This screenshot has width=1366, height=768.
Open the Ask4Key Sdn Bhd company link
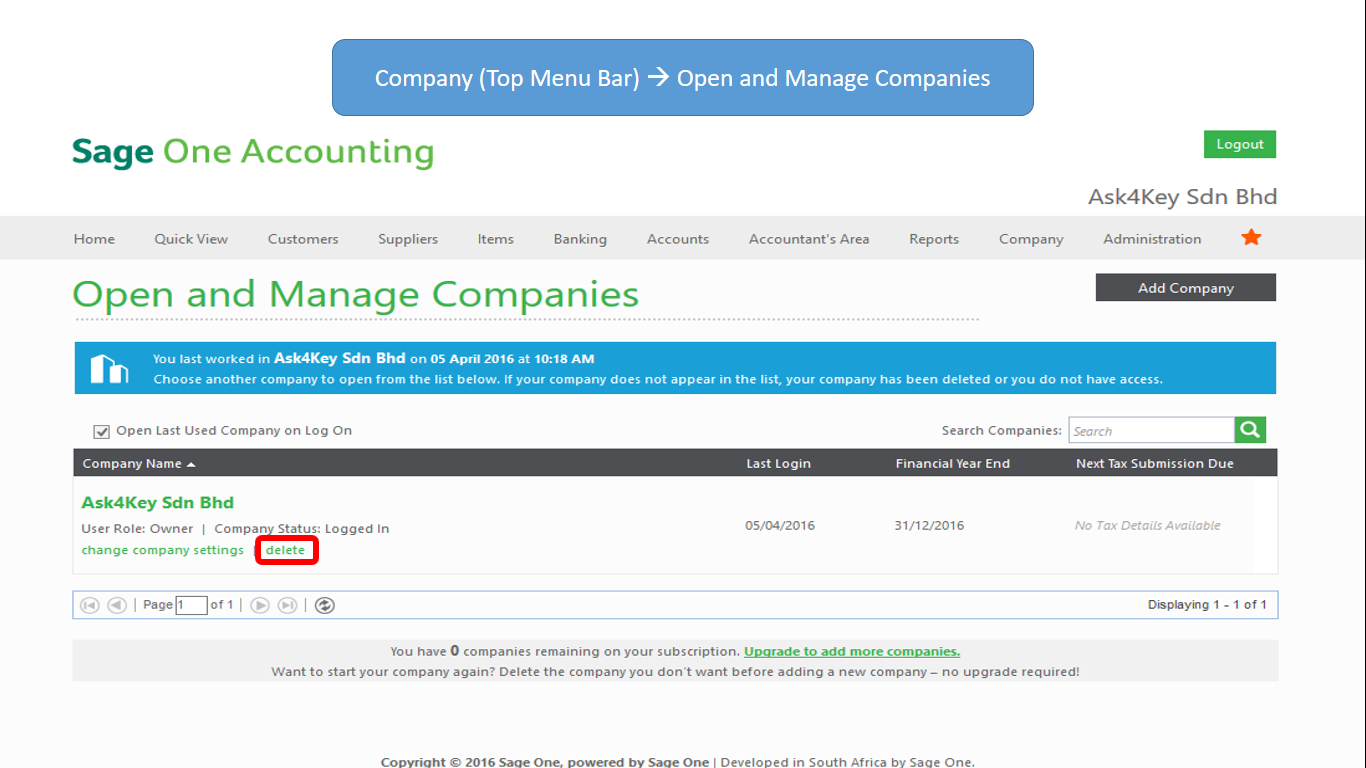coord(158,503)
